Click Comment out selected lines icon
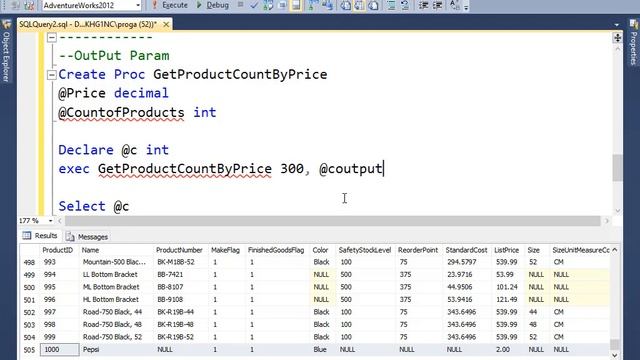 (x=391, y=5)
